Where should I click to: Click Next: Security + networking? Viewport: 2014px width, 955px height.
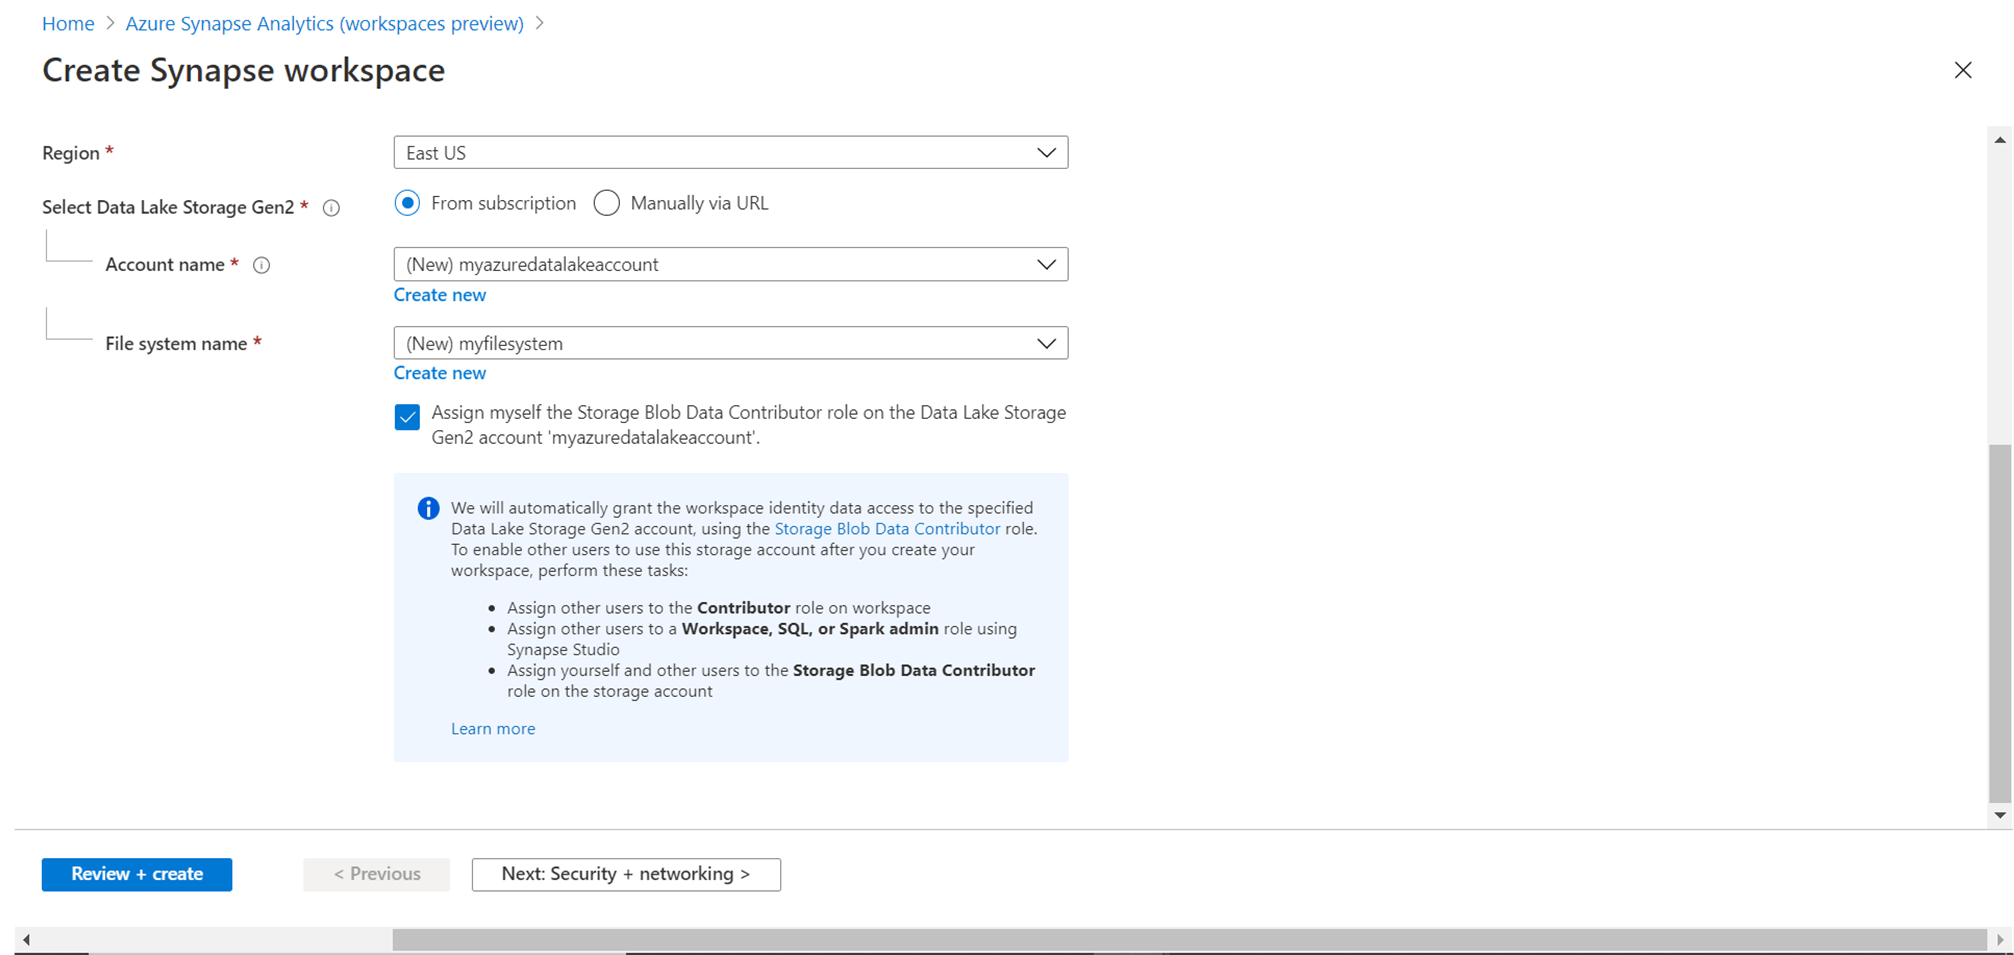click(x=626, y=873)
